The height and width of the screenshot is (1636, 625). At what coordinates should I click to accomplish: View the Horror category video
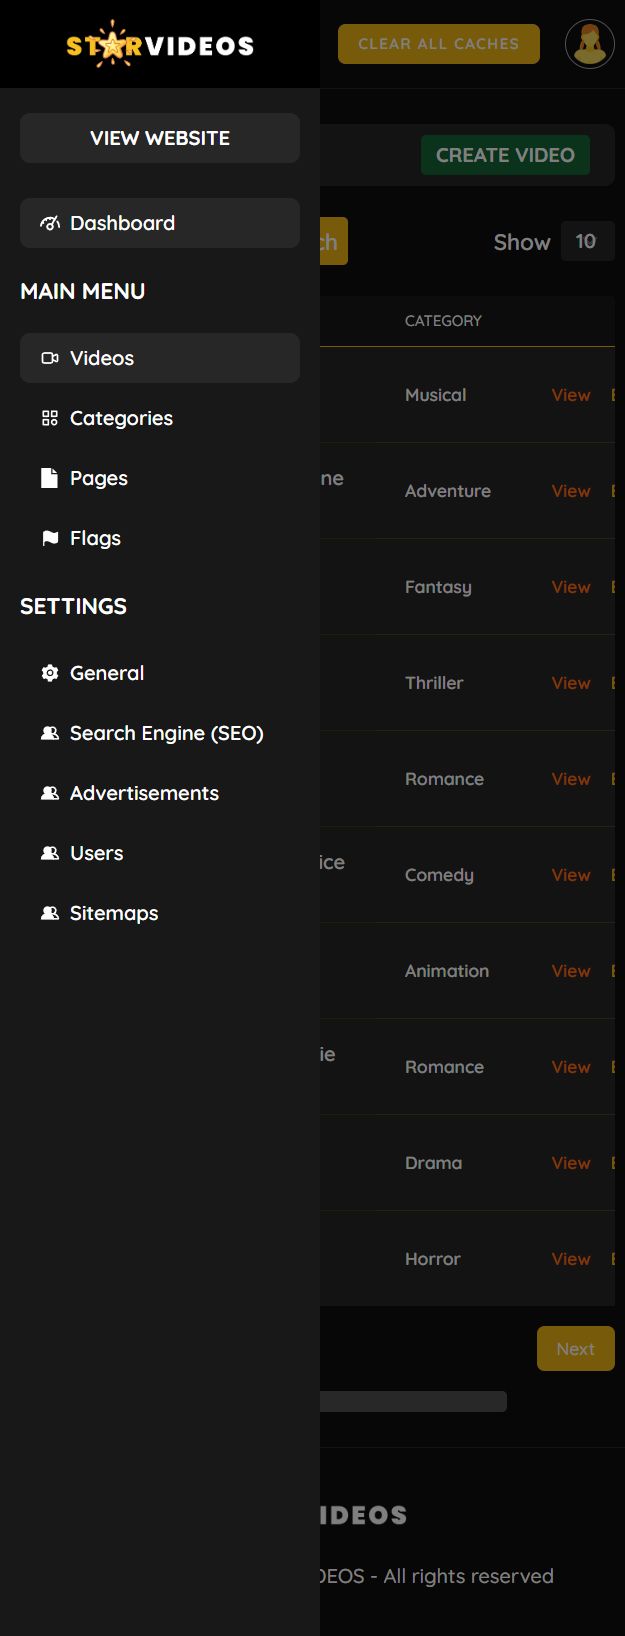tap(571, 1259)
